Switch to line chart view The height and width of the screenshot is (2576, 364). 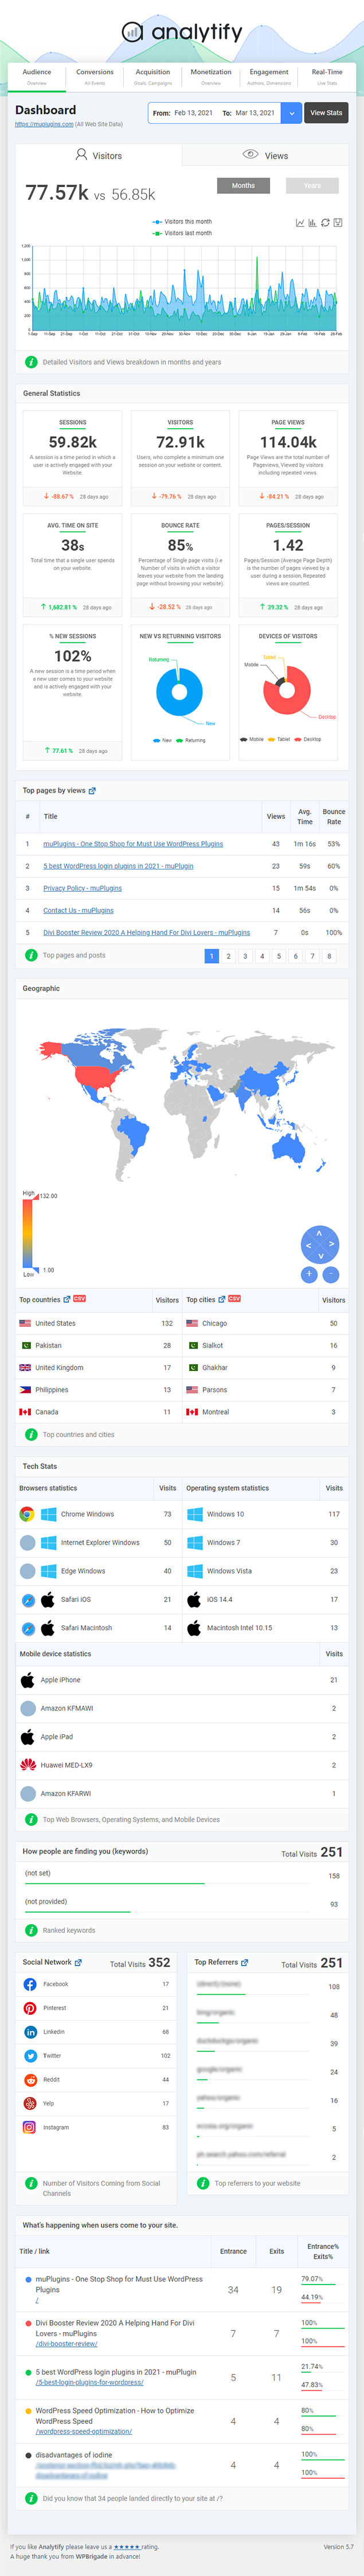300,223
